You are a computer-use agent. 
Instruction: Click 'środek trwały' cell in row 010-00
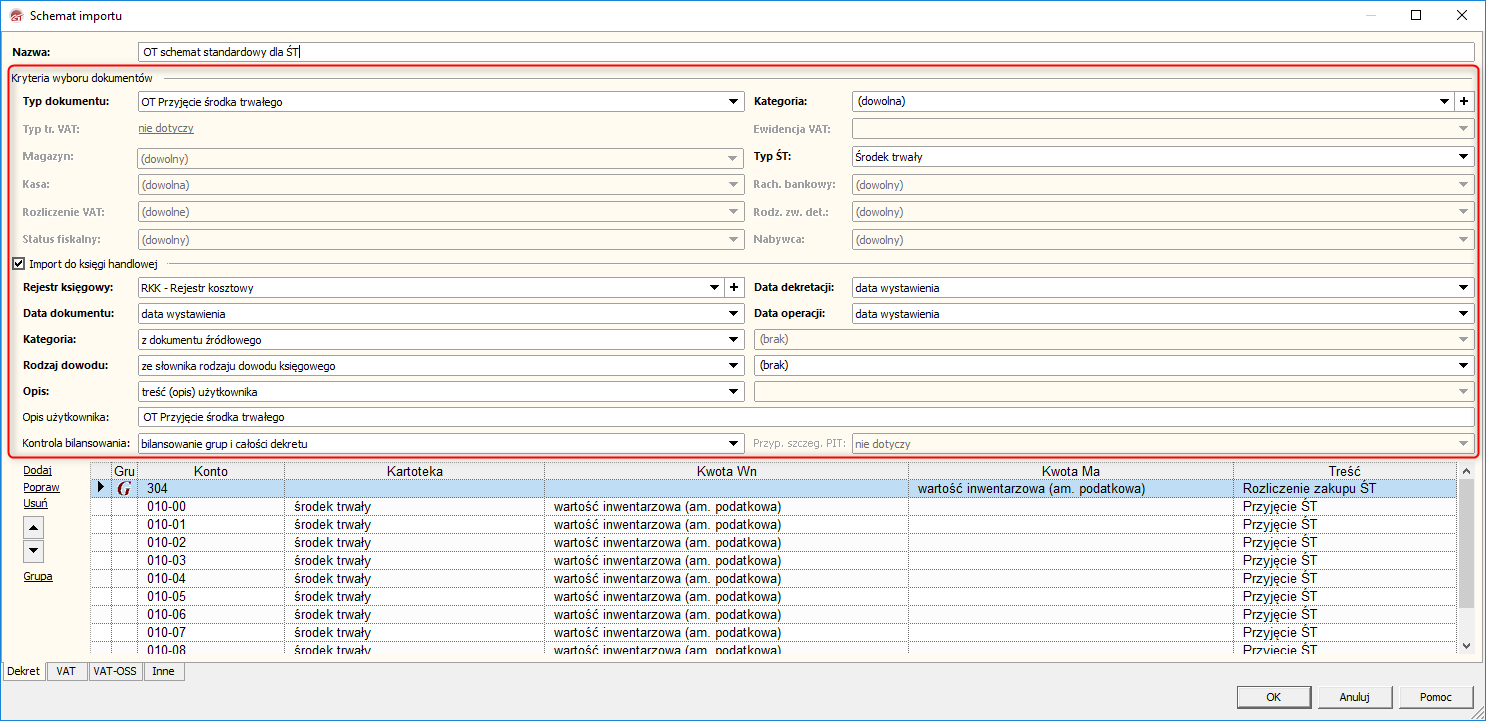[414, 506]
